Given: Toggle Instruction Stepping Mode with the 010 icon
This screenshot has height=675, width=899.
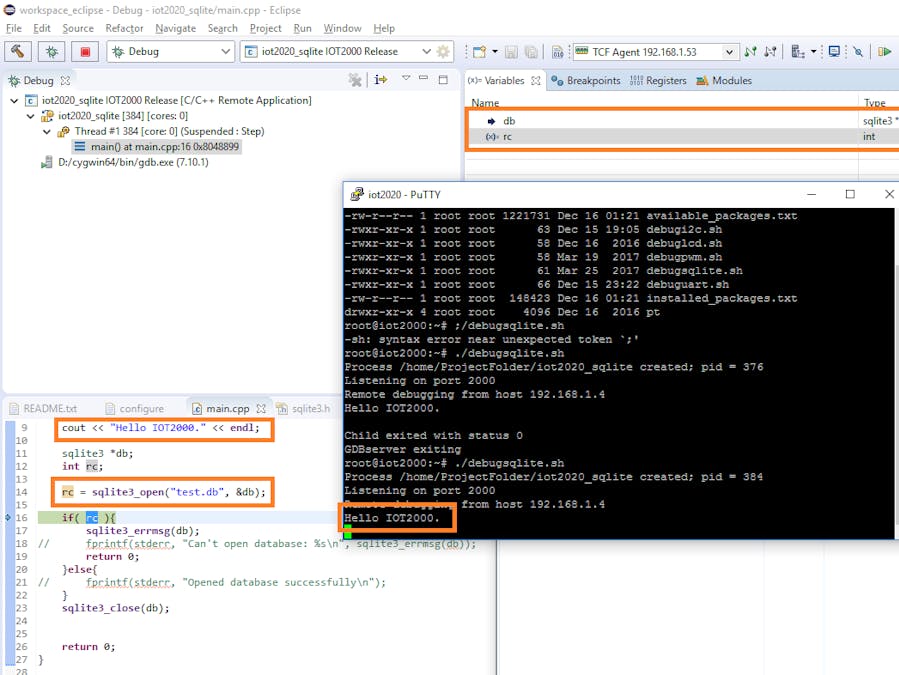Looking at the screenshot, I should pos(558,49).
